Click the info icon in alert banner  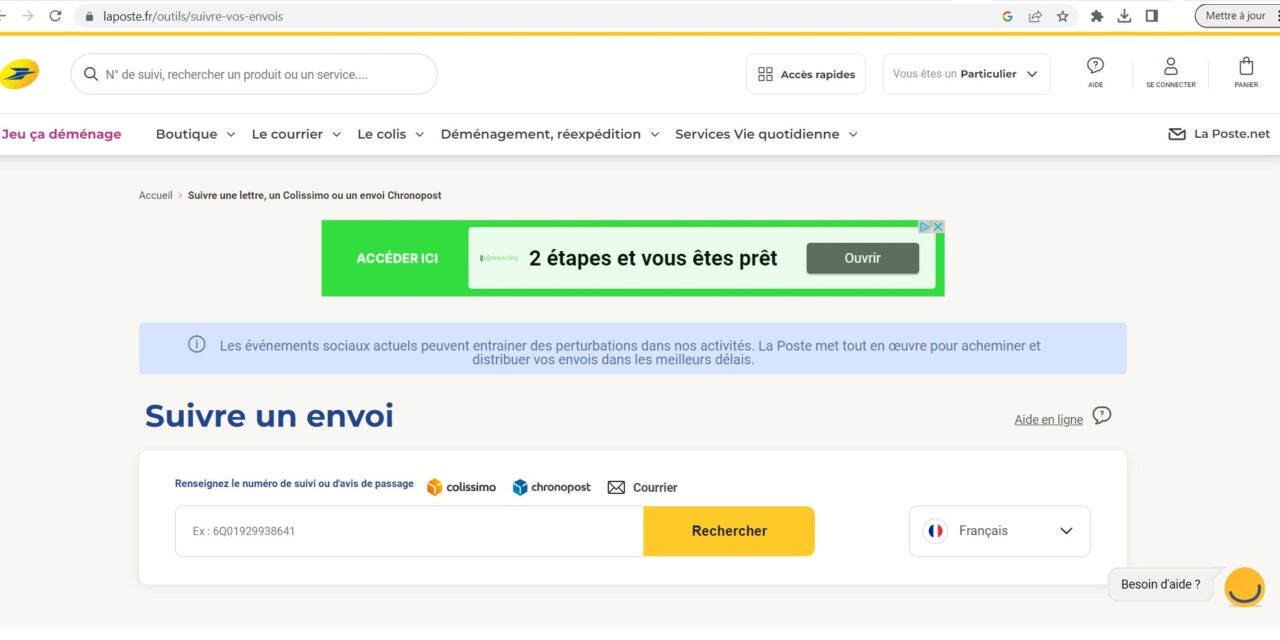(197, 345)
